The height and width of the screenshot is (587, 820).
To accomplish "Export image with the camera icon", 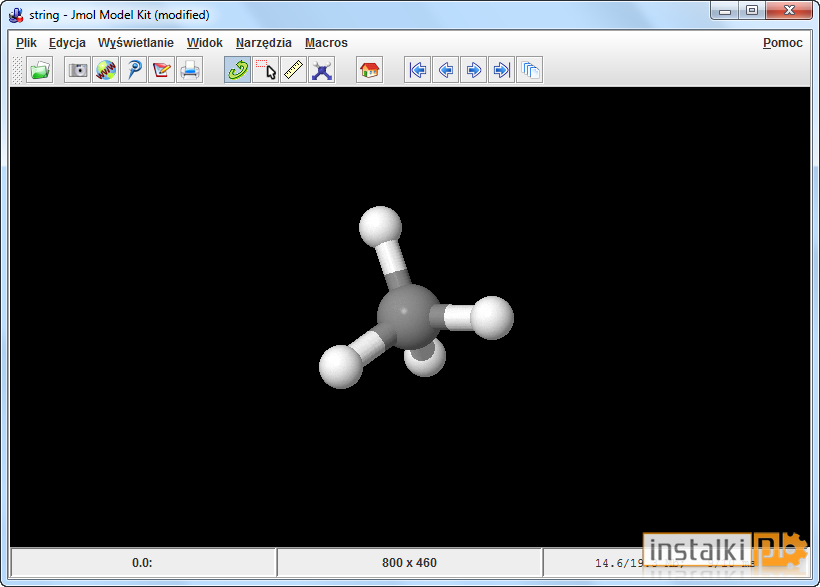I will tap(77, 70).
